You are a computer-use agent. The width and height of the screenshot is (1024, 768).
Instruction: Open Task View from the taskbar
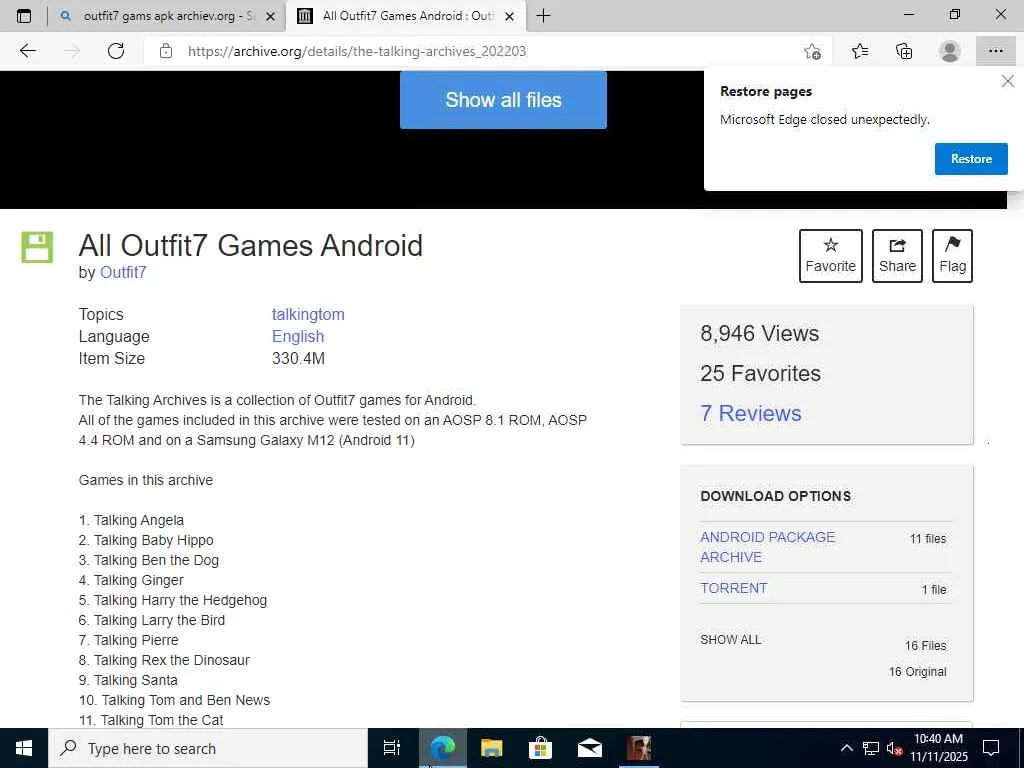392,748
